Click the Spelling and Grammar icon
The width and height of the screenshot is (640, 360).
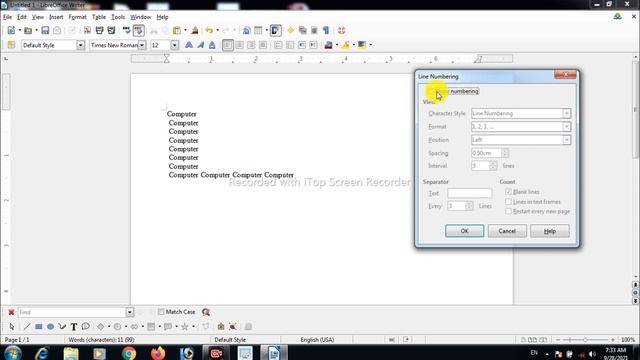click(127, 31)
